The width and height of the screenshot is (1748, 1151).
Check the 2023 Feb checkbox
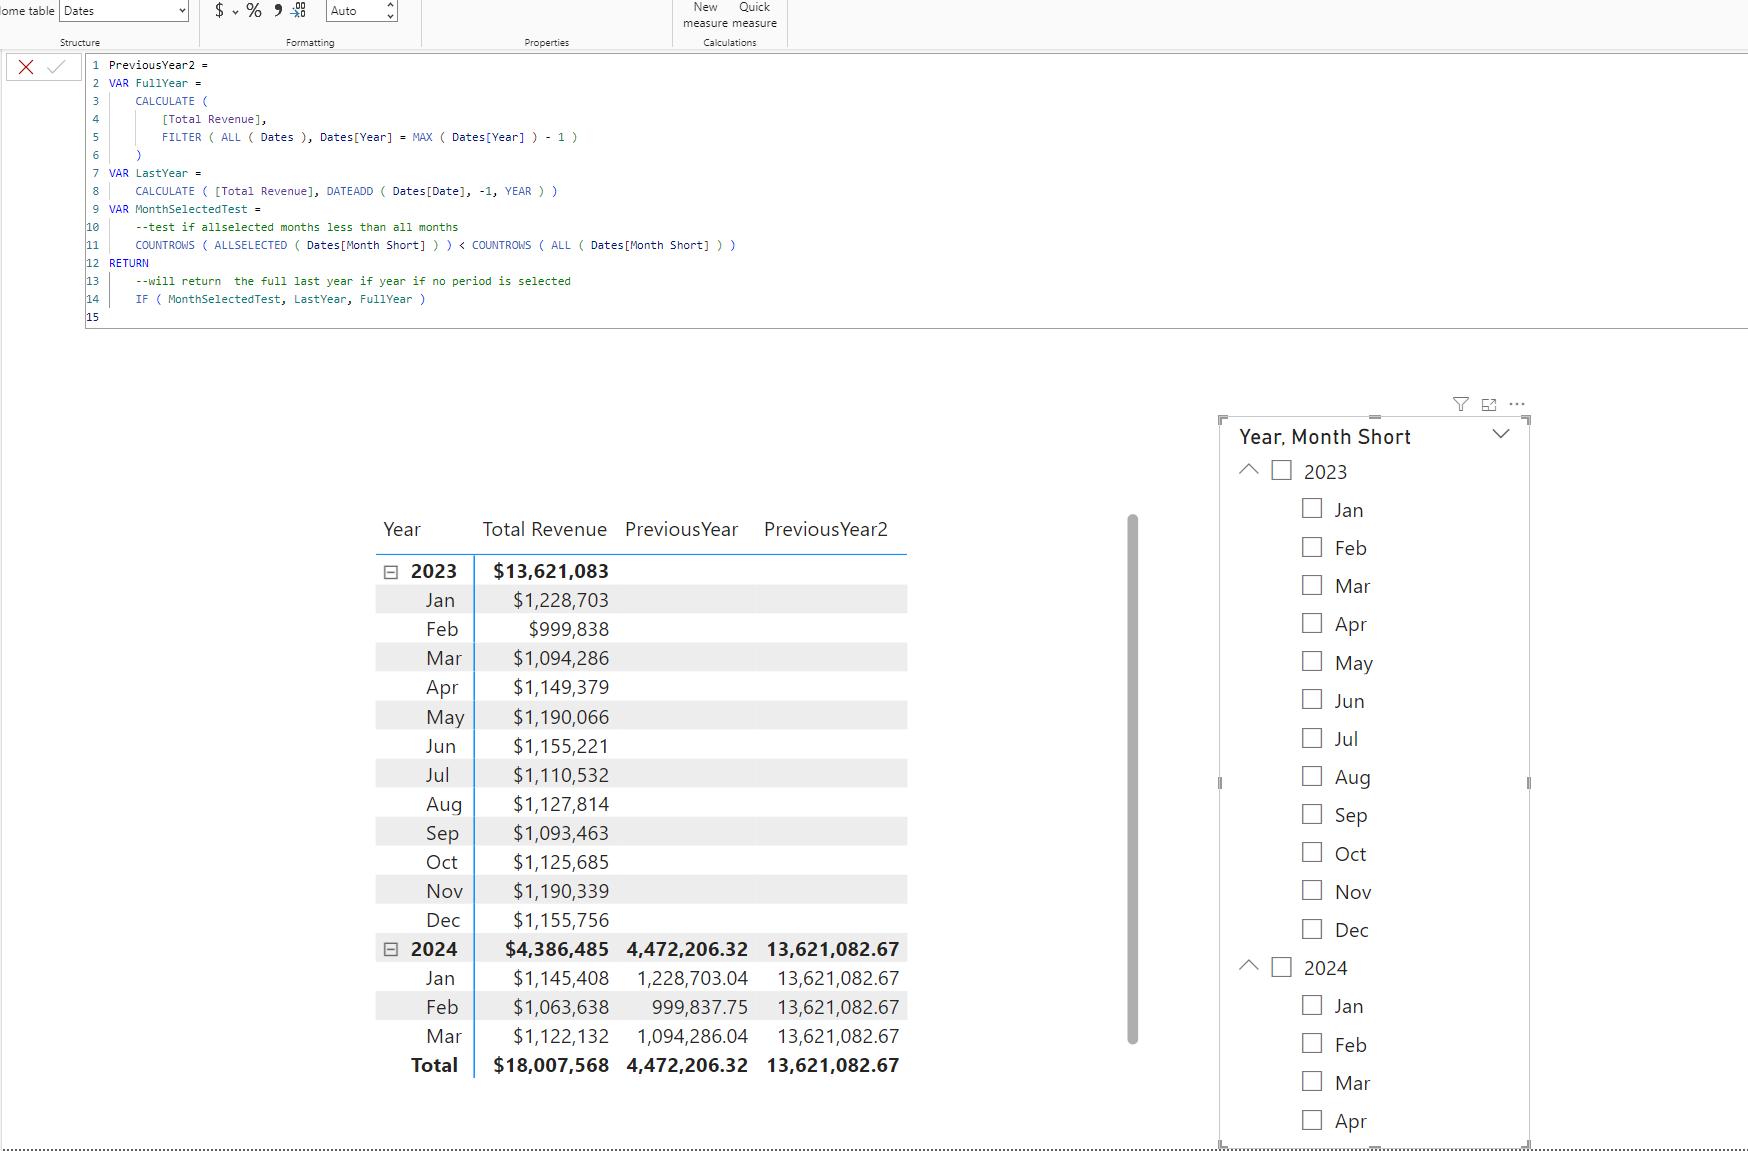(x=1312, y=547)
